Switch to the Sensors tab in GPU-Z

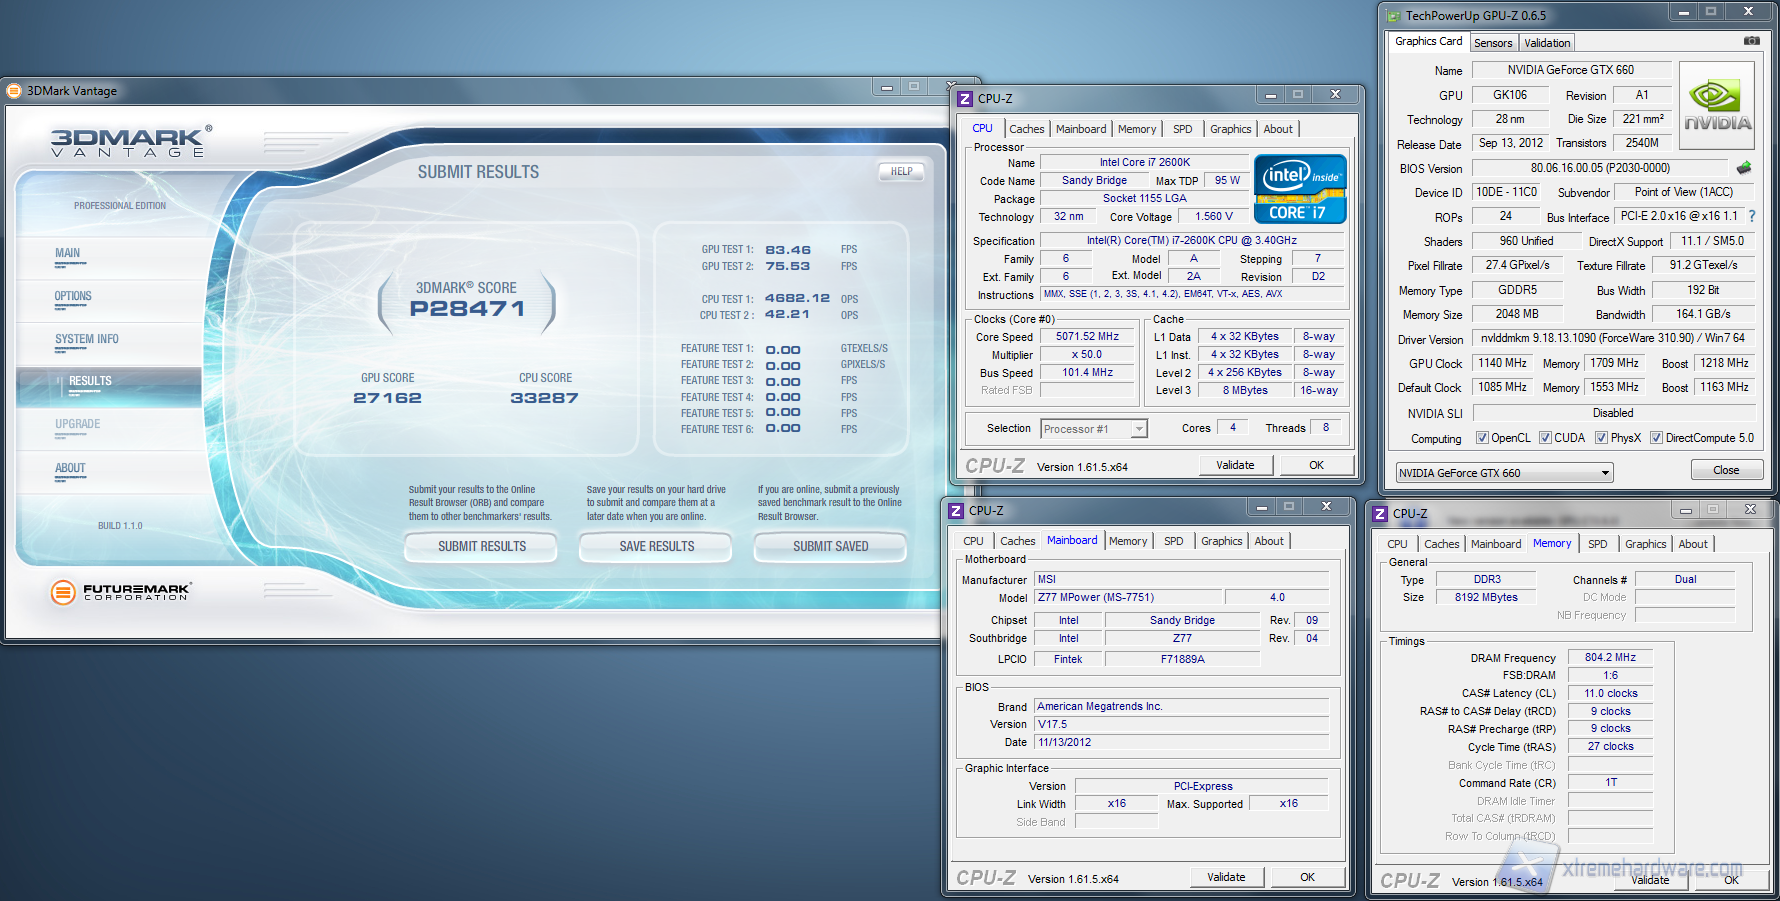click(x=1493, y=42)
